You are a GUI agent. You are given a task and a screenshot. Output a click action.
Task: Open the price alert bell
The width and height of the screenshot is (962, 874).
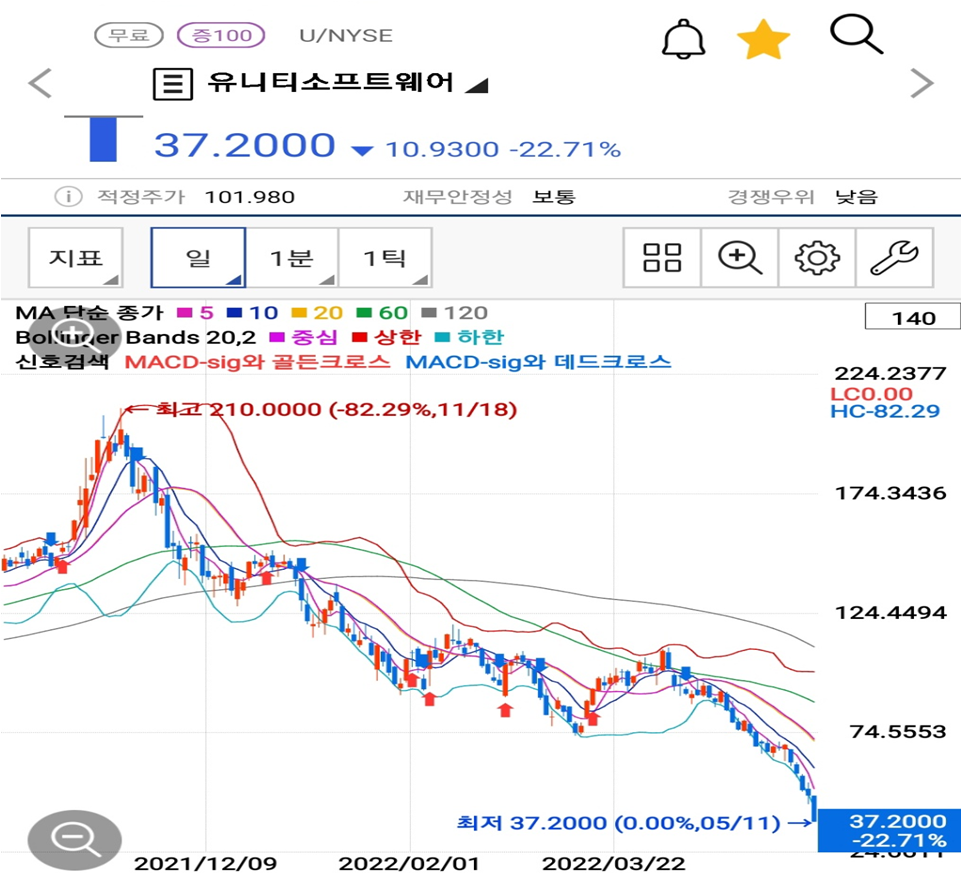pyautogui.click(x=683, y=39)
